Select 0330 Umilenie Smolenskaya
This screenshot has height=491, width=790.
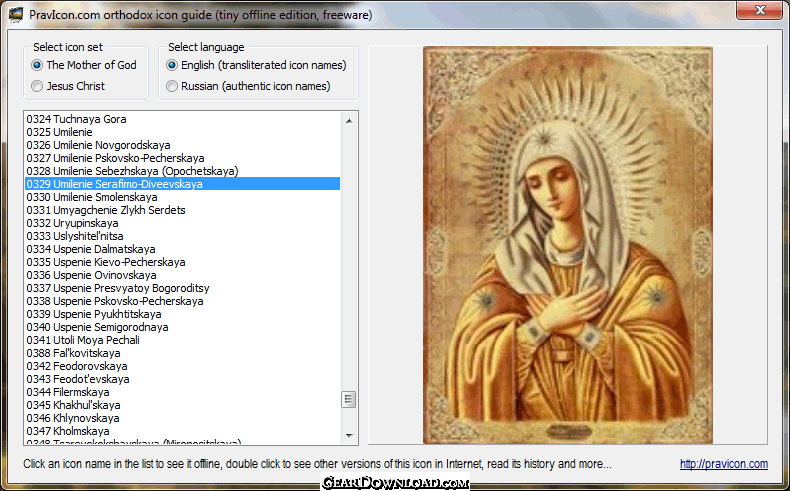[183, 197]
